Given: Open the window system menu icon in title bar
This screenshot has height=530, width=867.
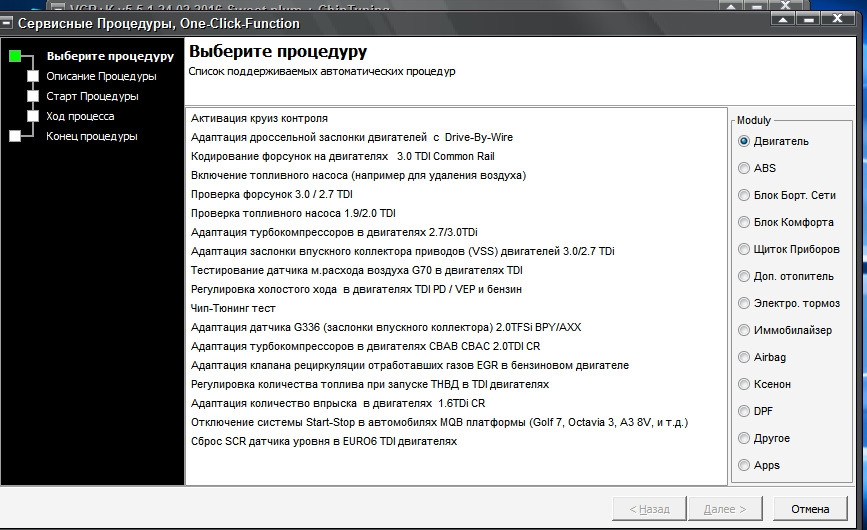Looking at the screenshot, I should 7,23.
